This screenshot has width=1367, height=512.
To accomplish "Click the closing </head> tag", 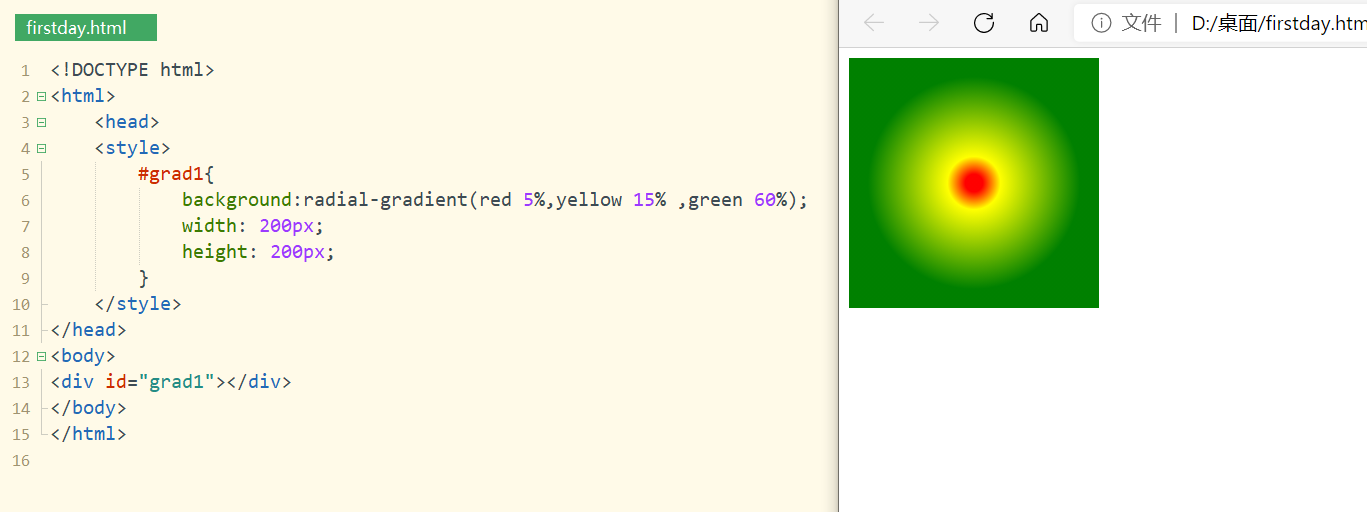I will pyautogui.click(x=89, y=330).
